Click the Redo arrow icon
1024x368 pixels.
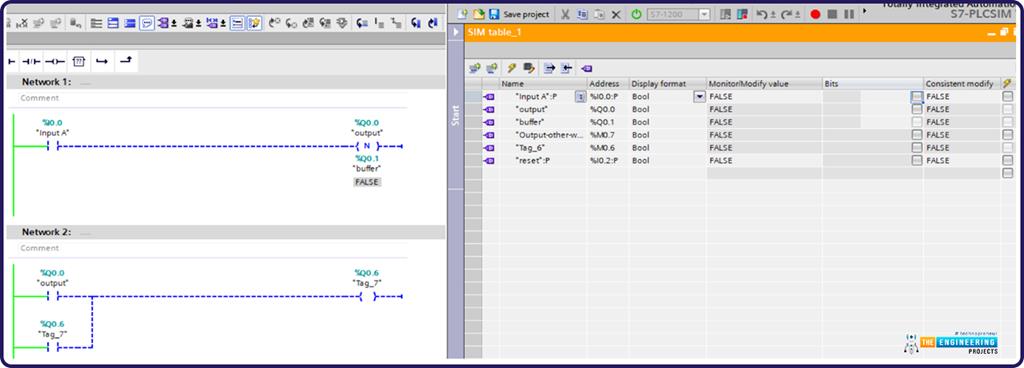coord(786,14)
